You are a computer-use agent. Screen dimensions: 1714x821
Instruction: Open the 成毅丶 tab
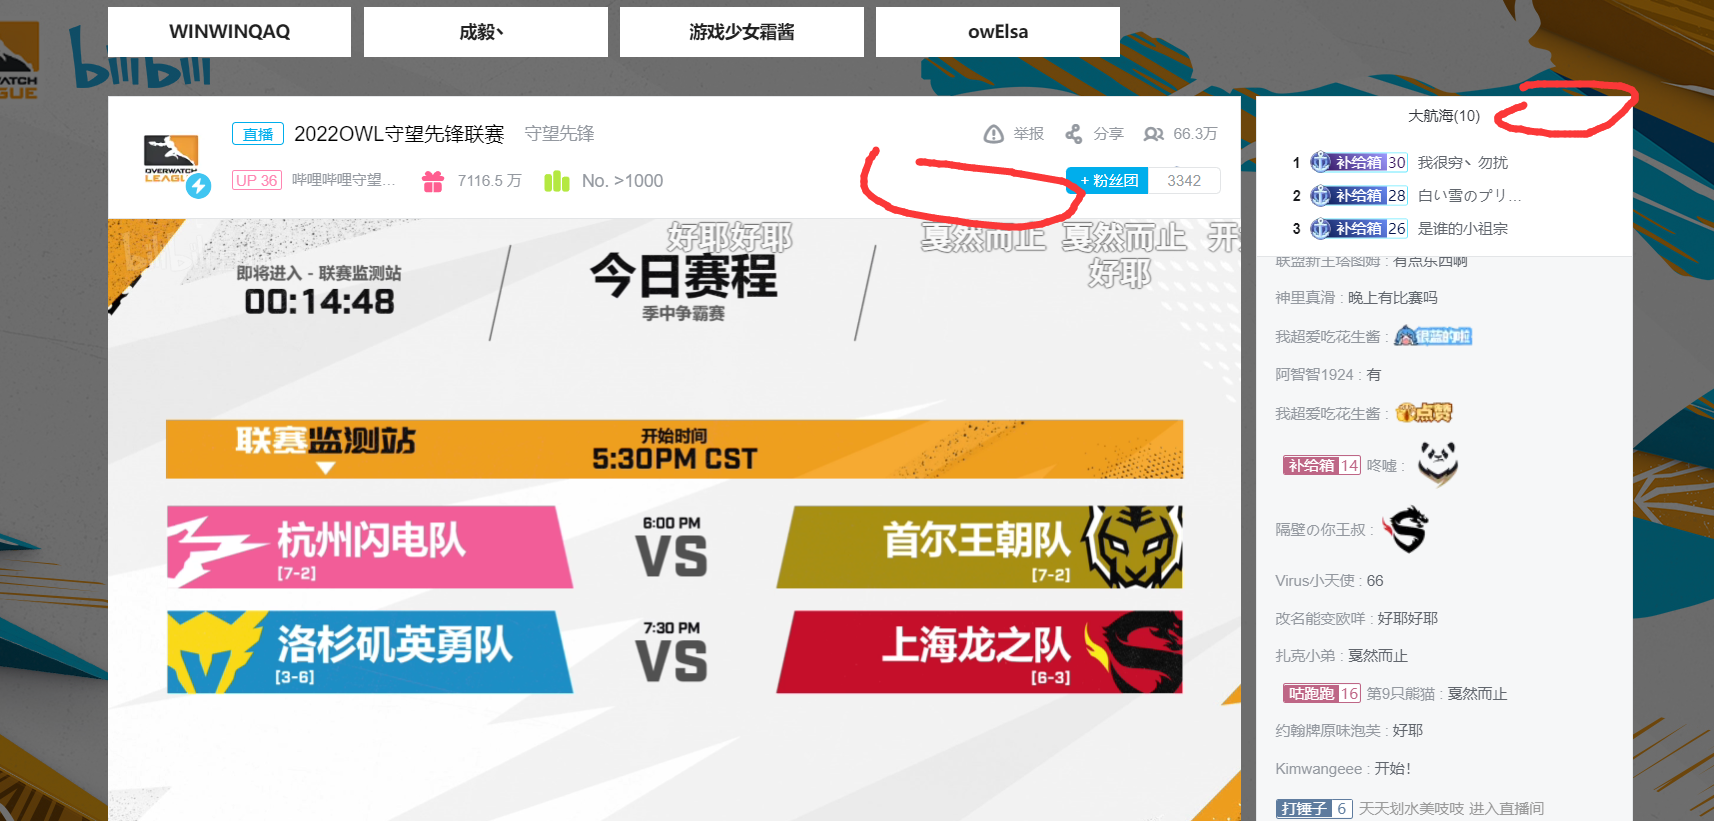click(485, 32)
